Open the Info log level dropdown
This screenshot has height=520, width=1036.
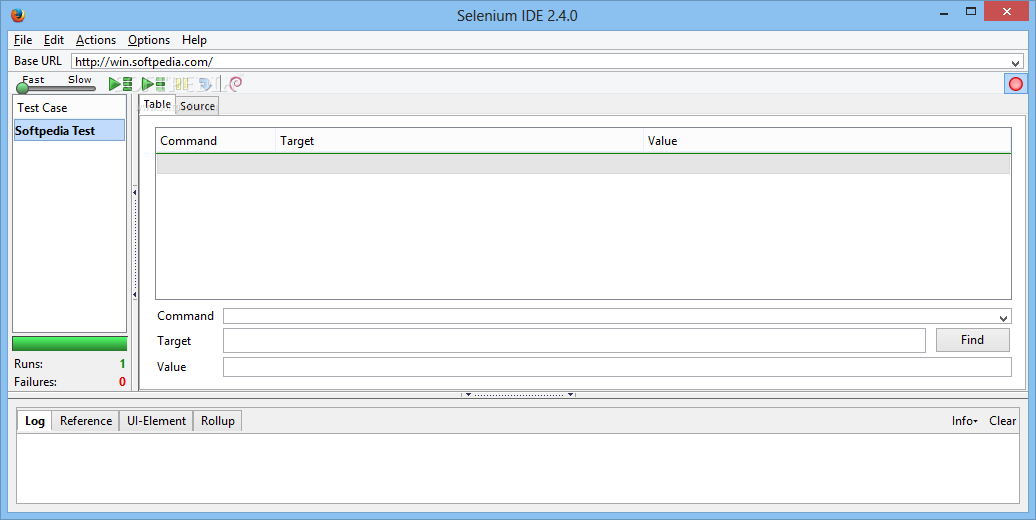(965, 421)
